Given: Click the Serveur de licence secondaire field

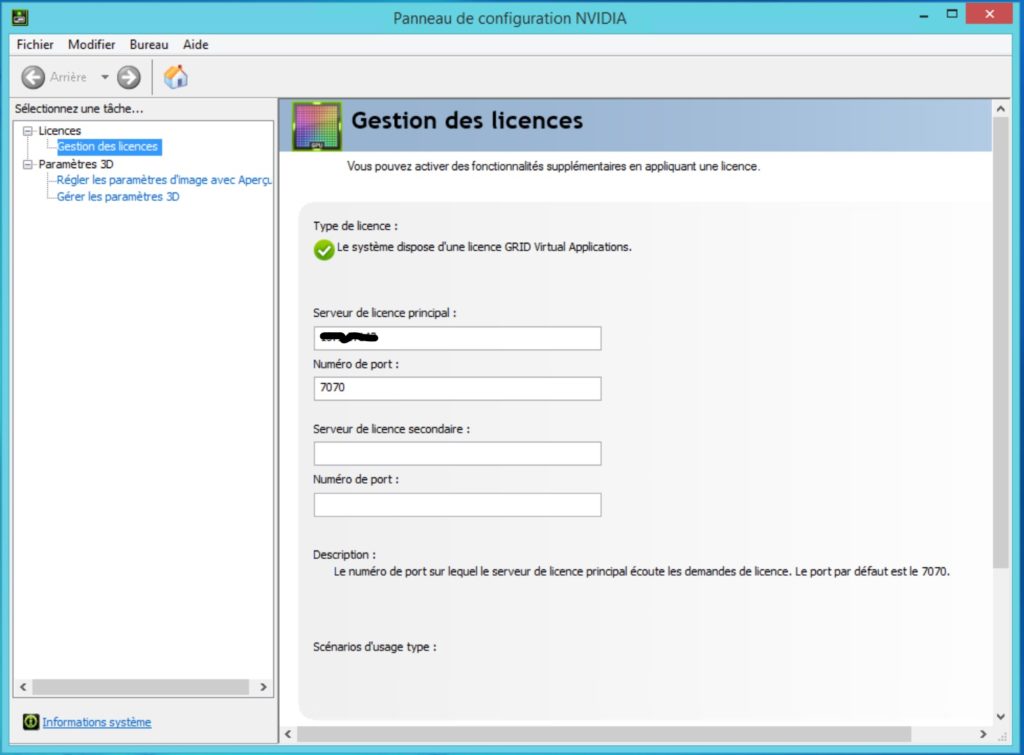Looking at the screenshot, I should click(457, 454).
